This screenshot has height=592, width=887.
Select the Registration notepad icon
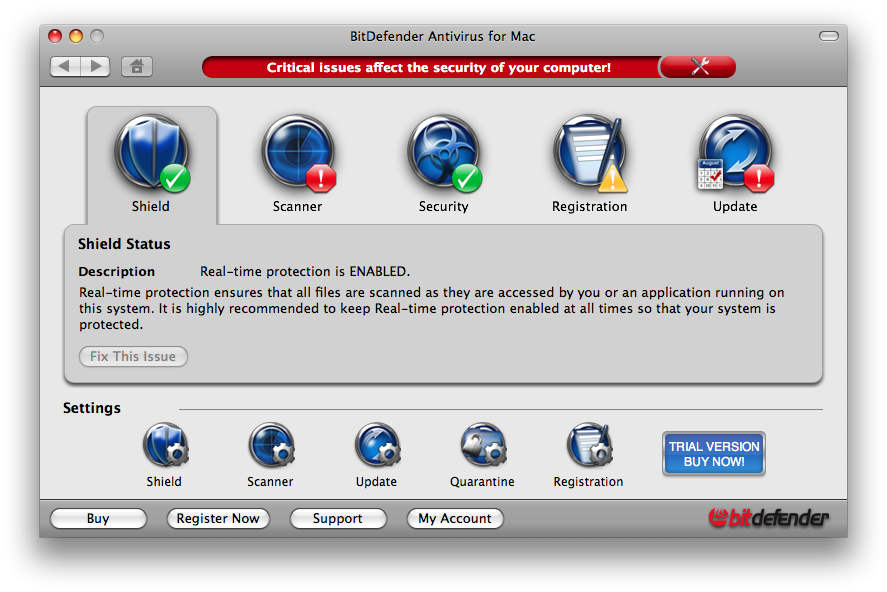[x=590, y=153]
